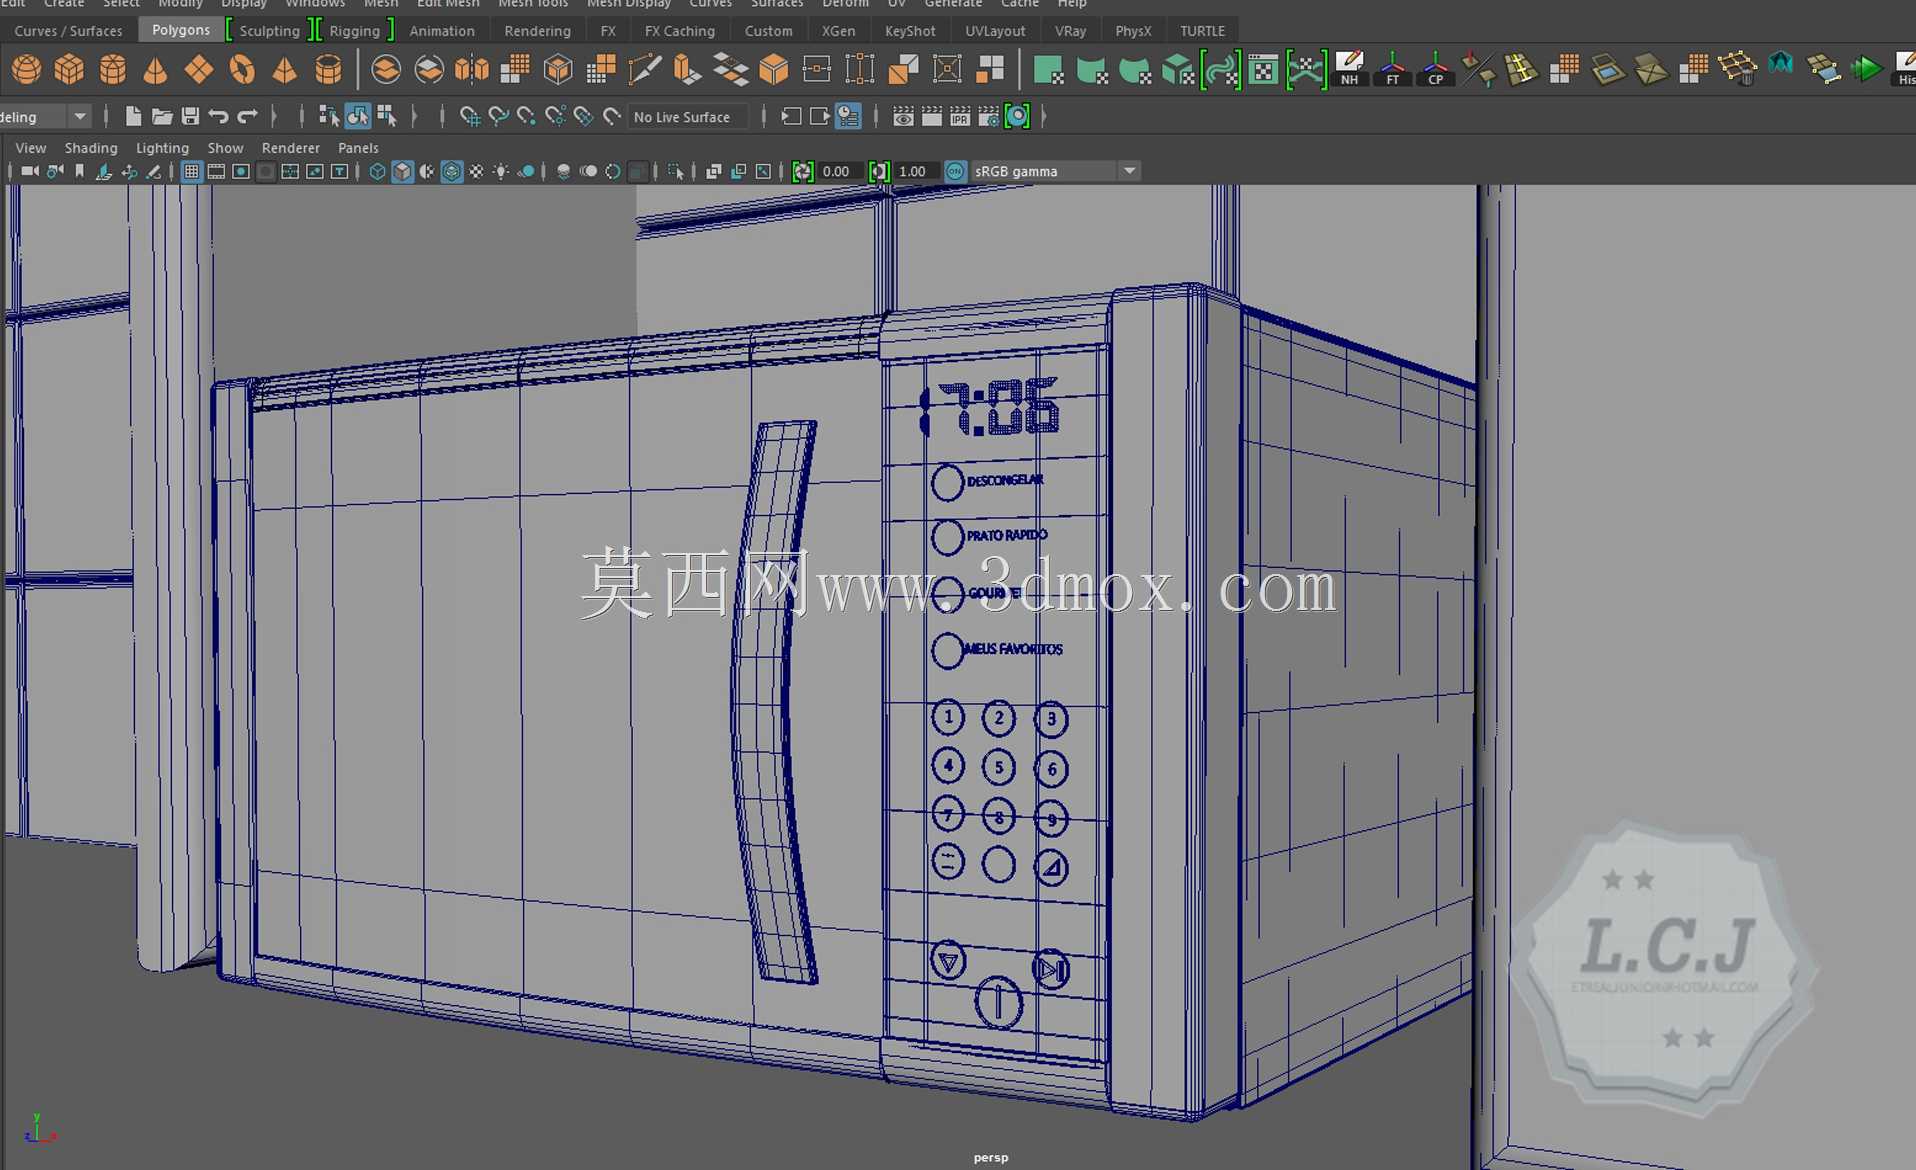
Task: Click the Undo arrow icon
Action: (x=218, y=117)
